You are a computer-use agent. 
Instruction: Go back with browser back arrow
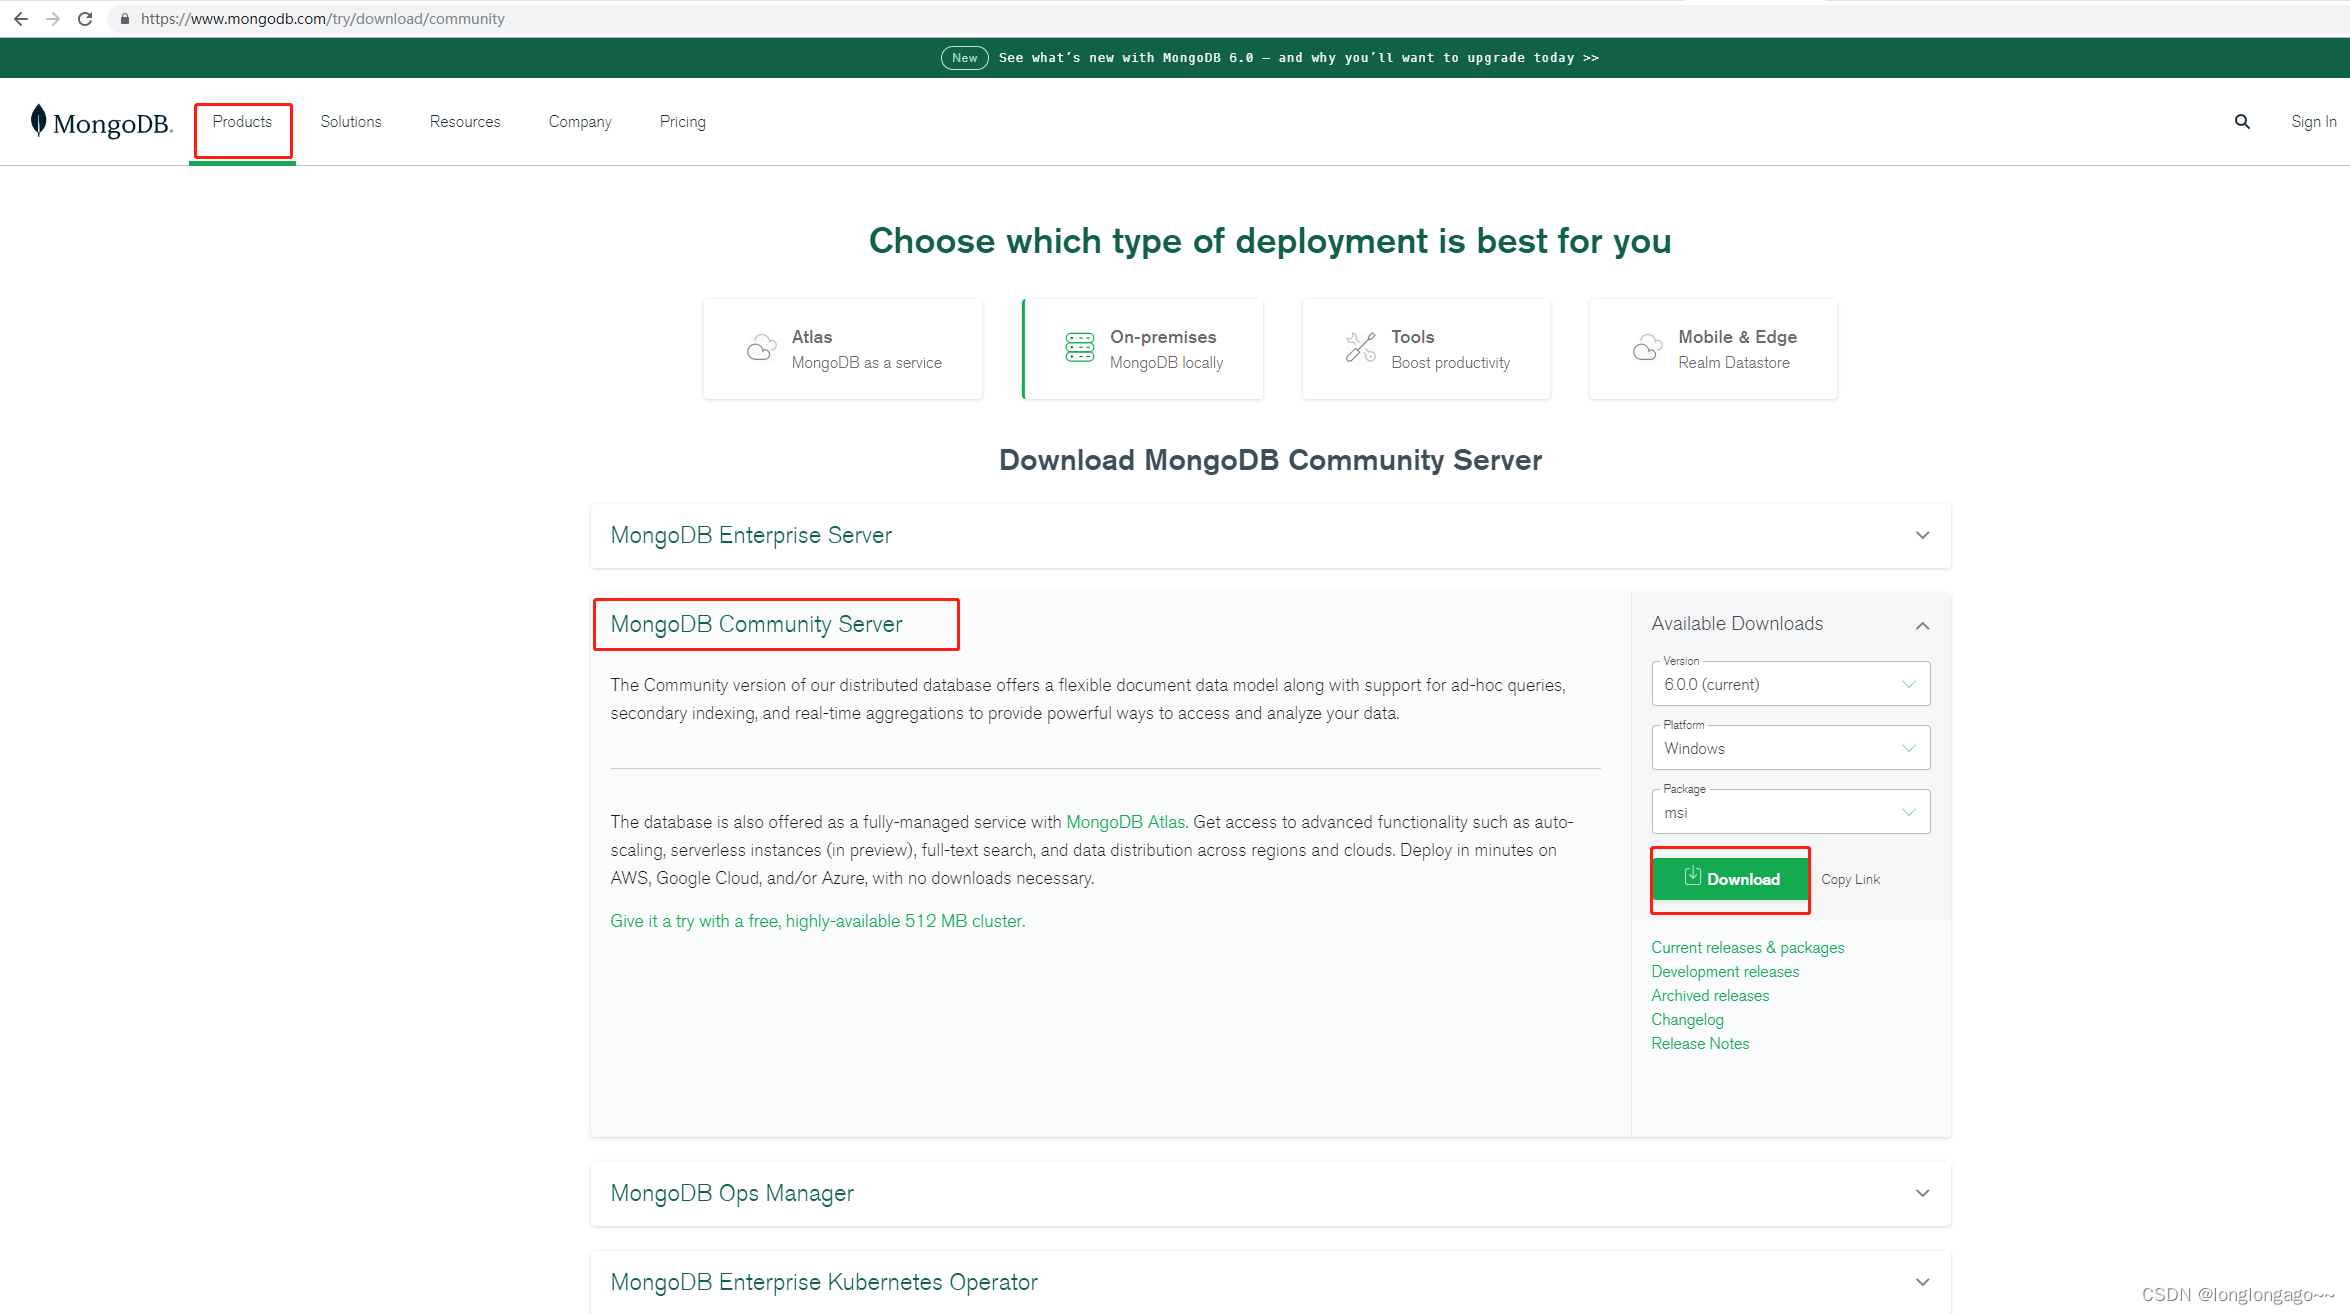point(21,19)
